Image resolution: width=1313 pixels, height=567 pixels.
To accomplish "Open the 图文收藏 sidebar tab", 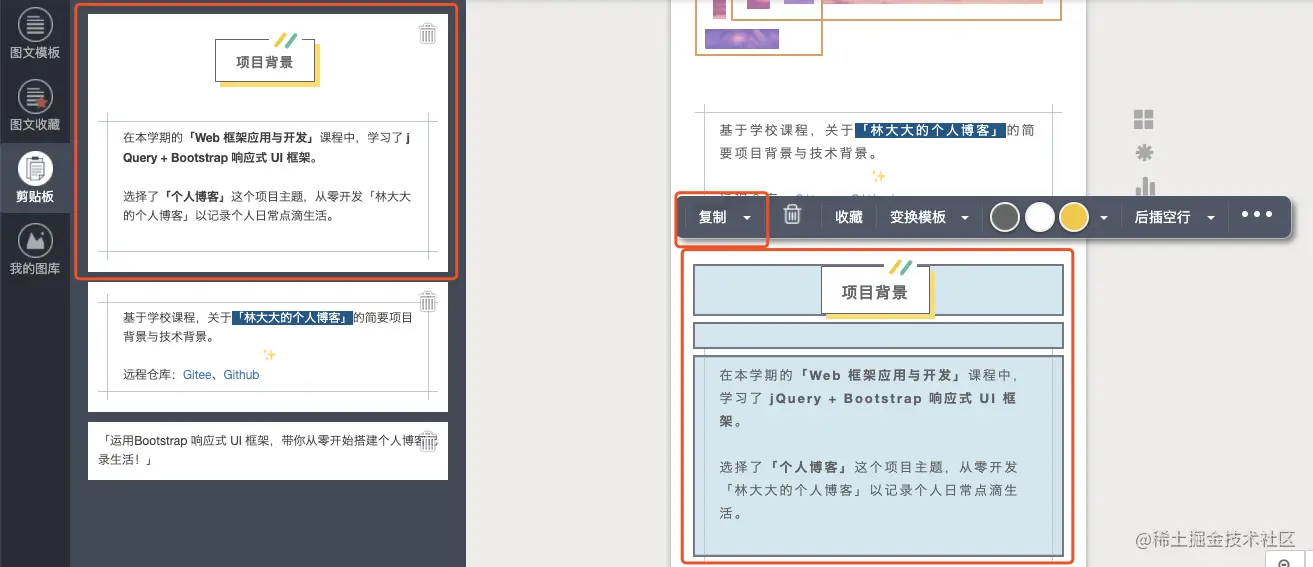I will click(35, 106).
